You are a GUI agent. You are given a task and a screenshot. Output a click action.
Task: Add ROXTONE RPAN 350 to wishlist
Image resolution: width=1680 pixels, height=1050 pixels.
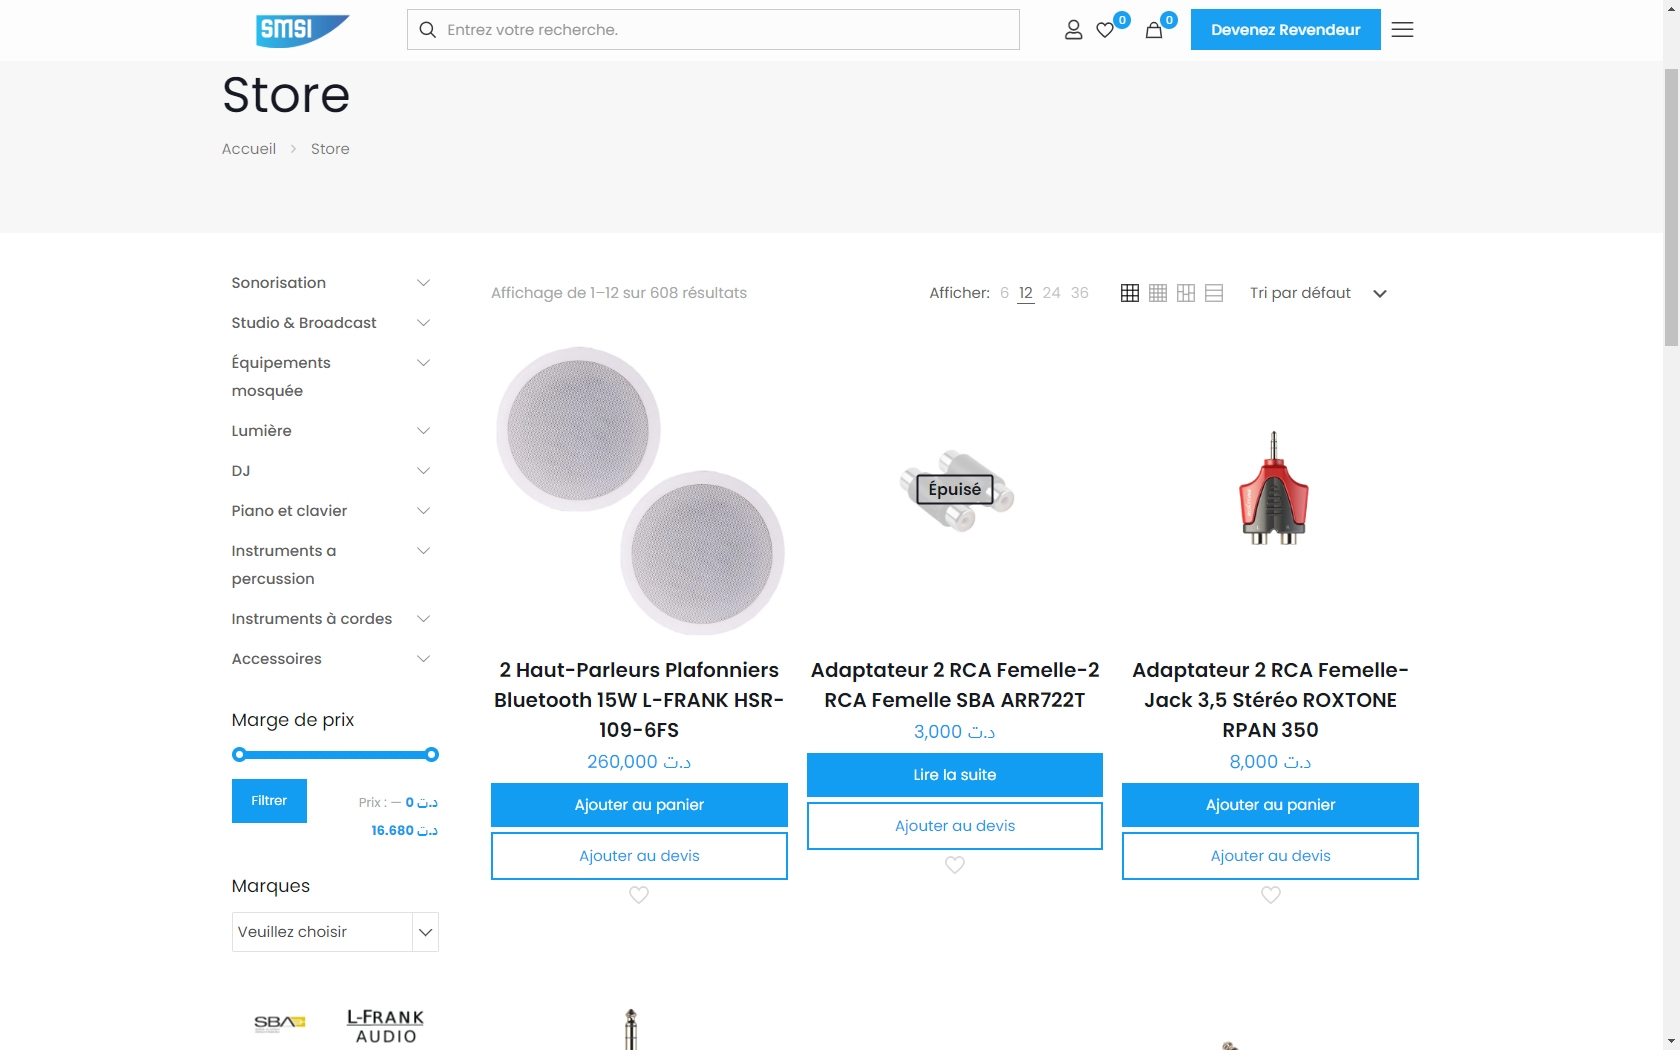[x=1271, y=895]
